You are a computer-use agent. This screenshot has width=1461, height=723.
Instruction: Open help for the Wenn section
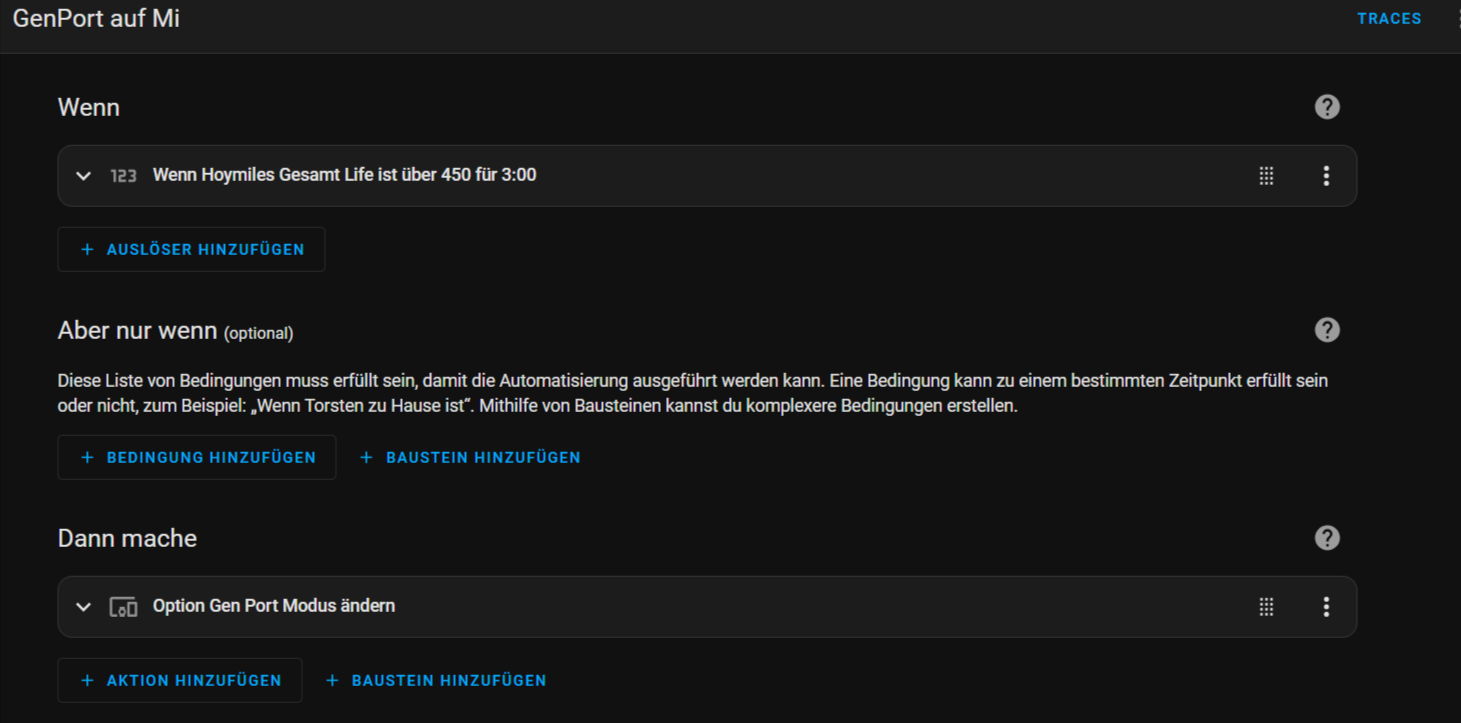click(1327, 107)
